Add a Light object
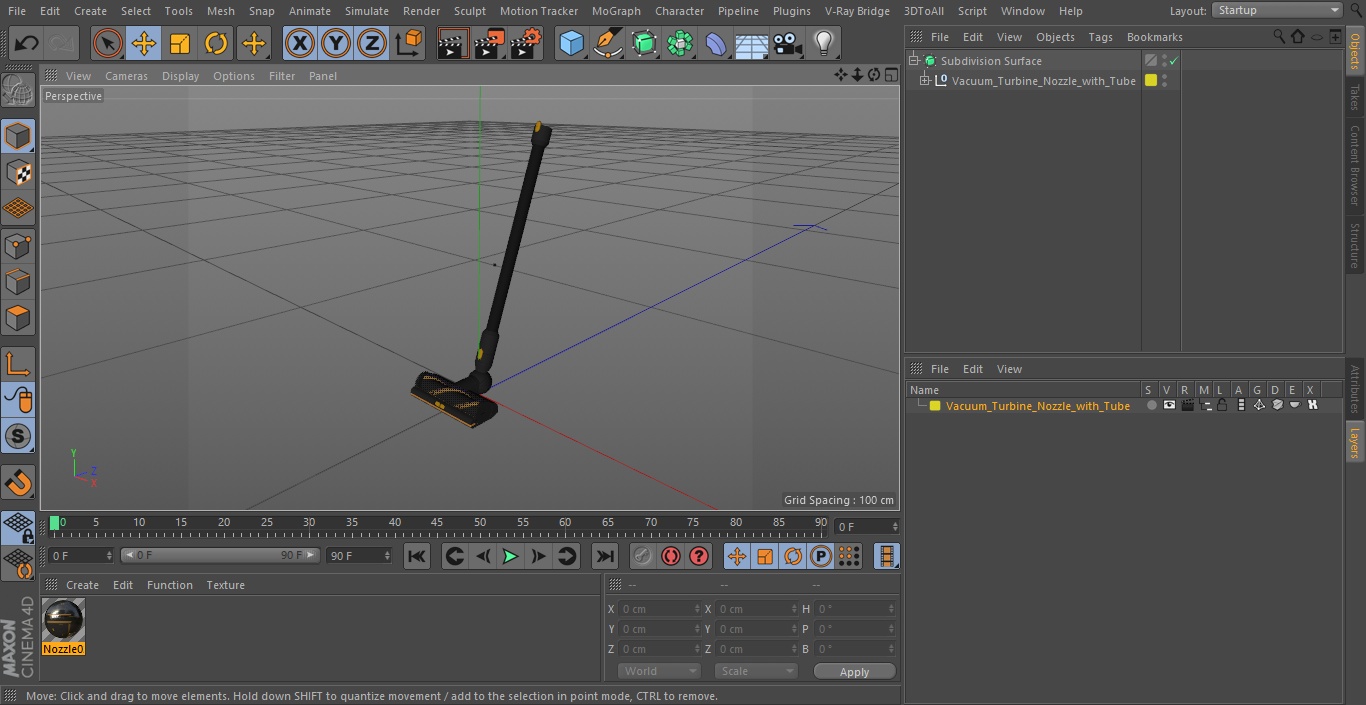1366x705 pixels. (824, 44)
